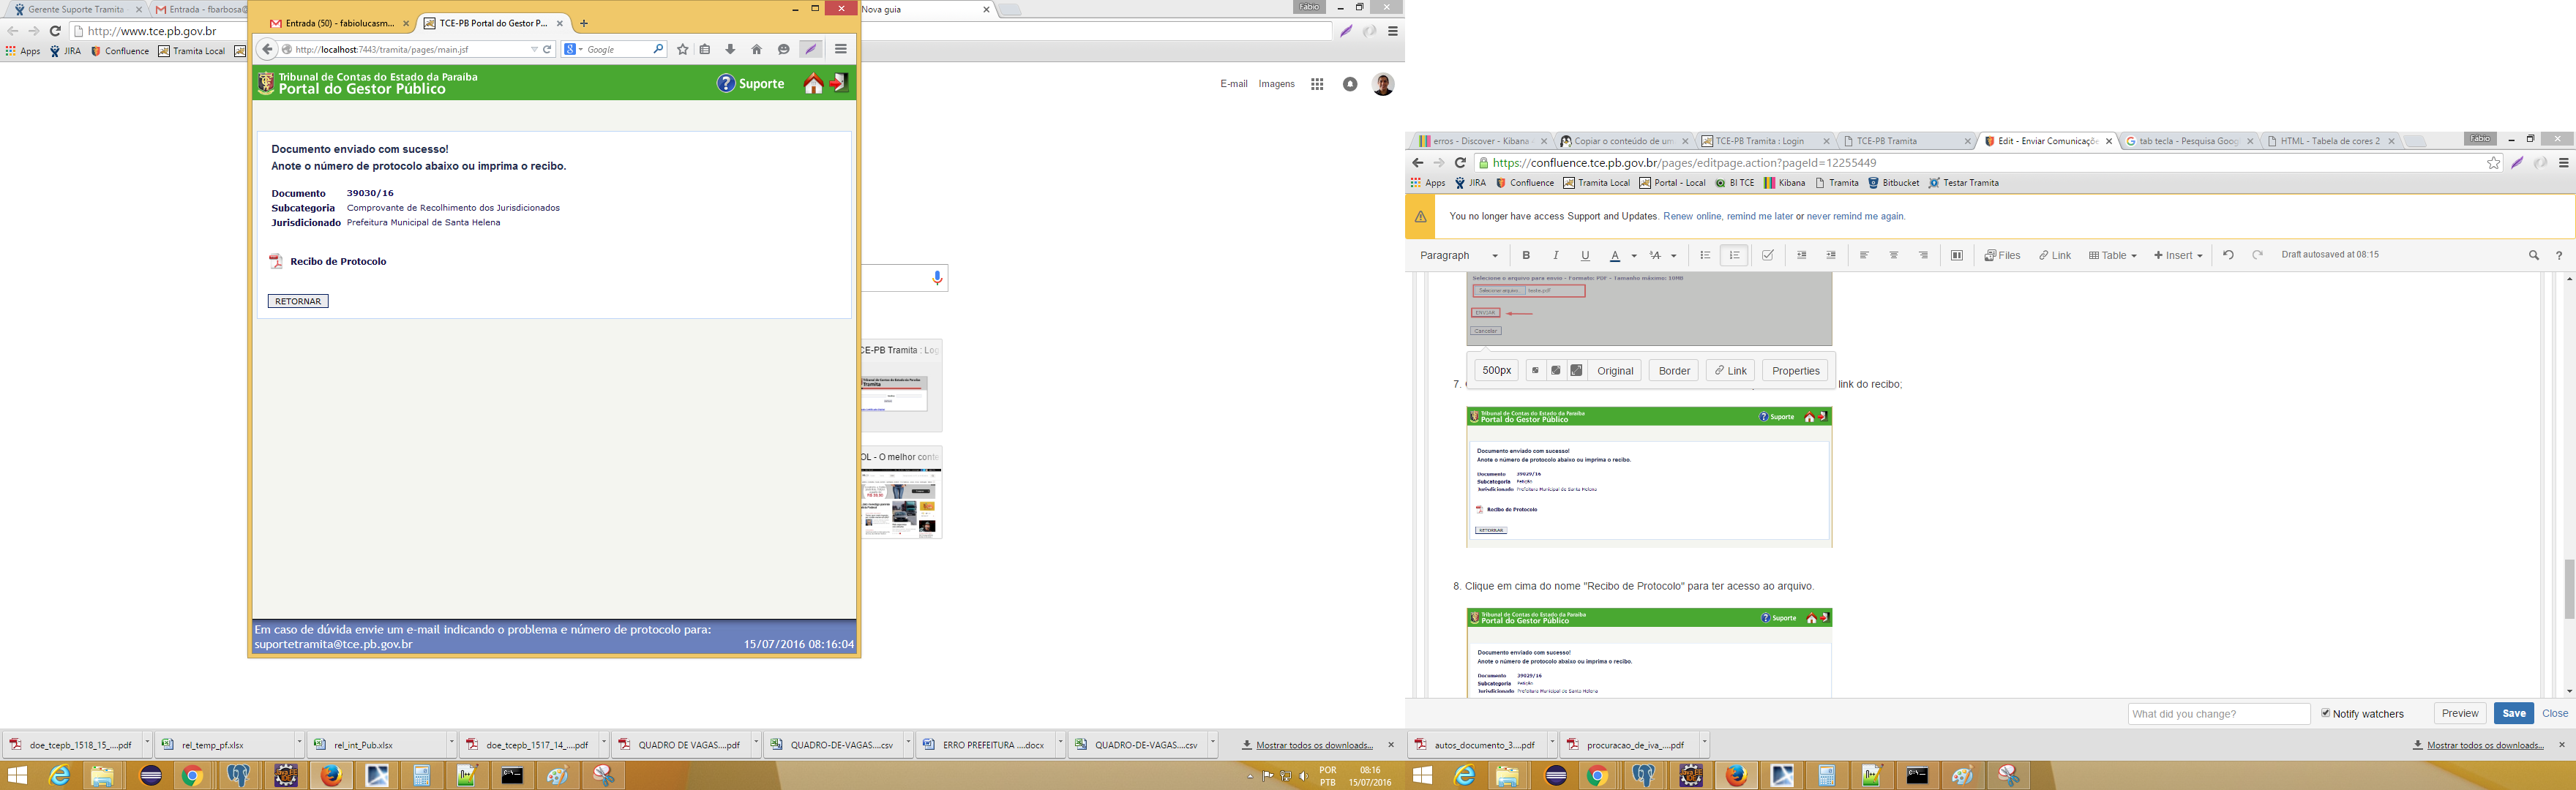Click the house home icon in green portal header
Image resolution: width=2576 pixels, height=790 pixels.
tap(813, 84)
